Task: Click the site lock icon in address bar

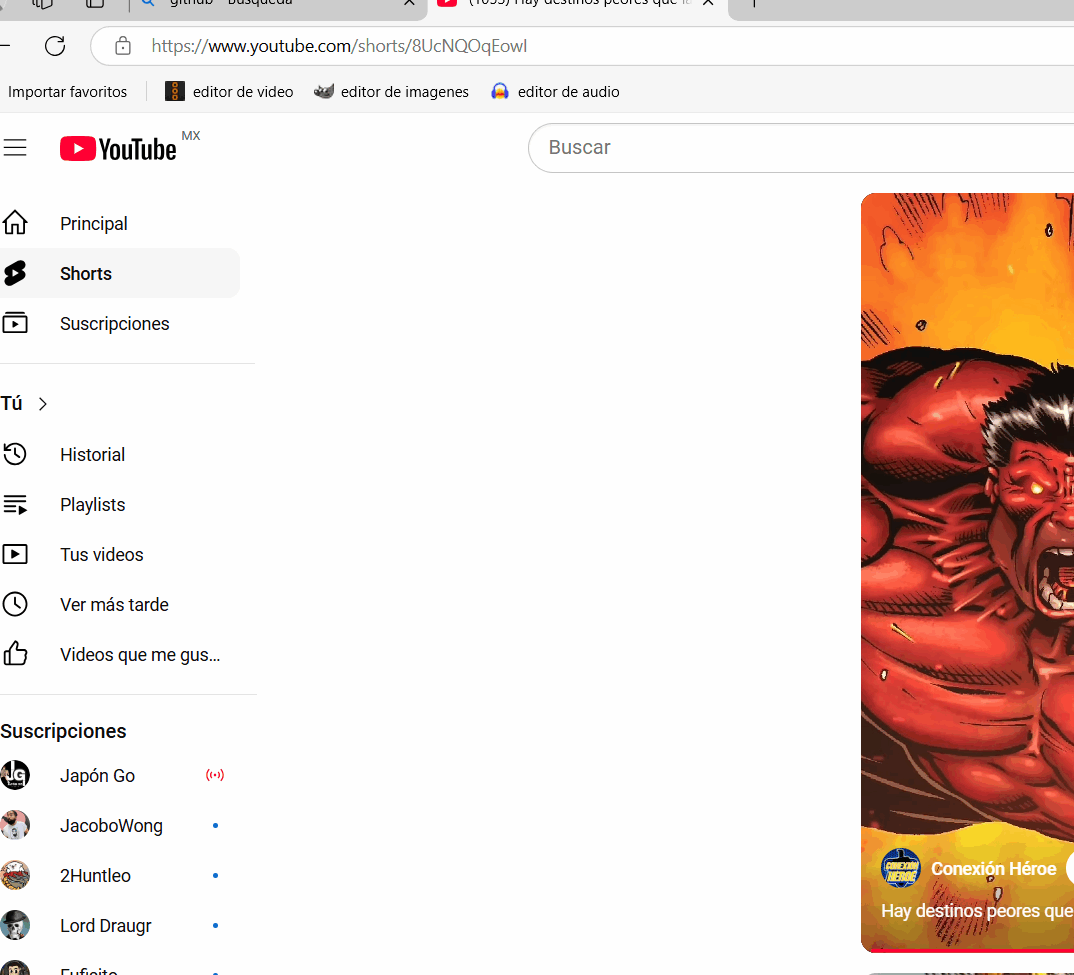Action: pyautogui.click(x=123, y=46)
